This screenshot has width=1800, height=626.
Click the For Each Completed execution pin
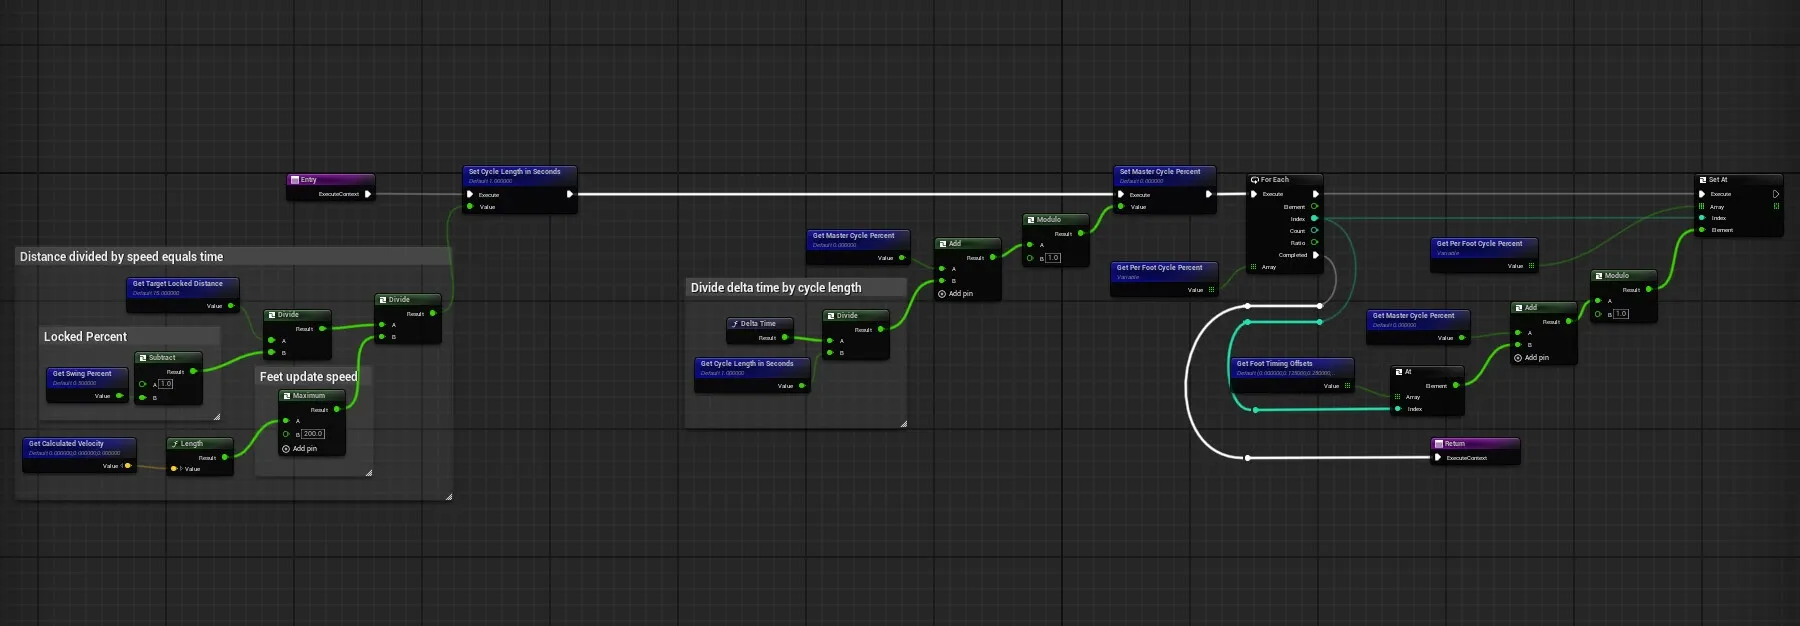coord(1315,255)
